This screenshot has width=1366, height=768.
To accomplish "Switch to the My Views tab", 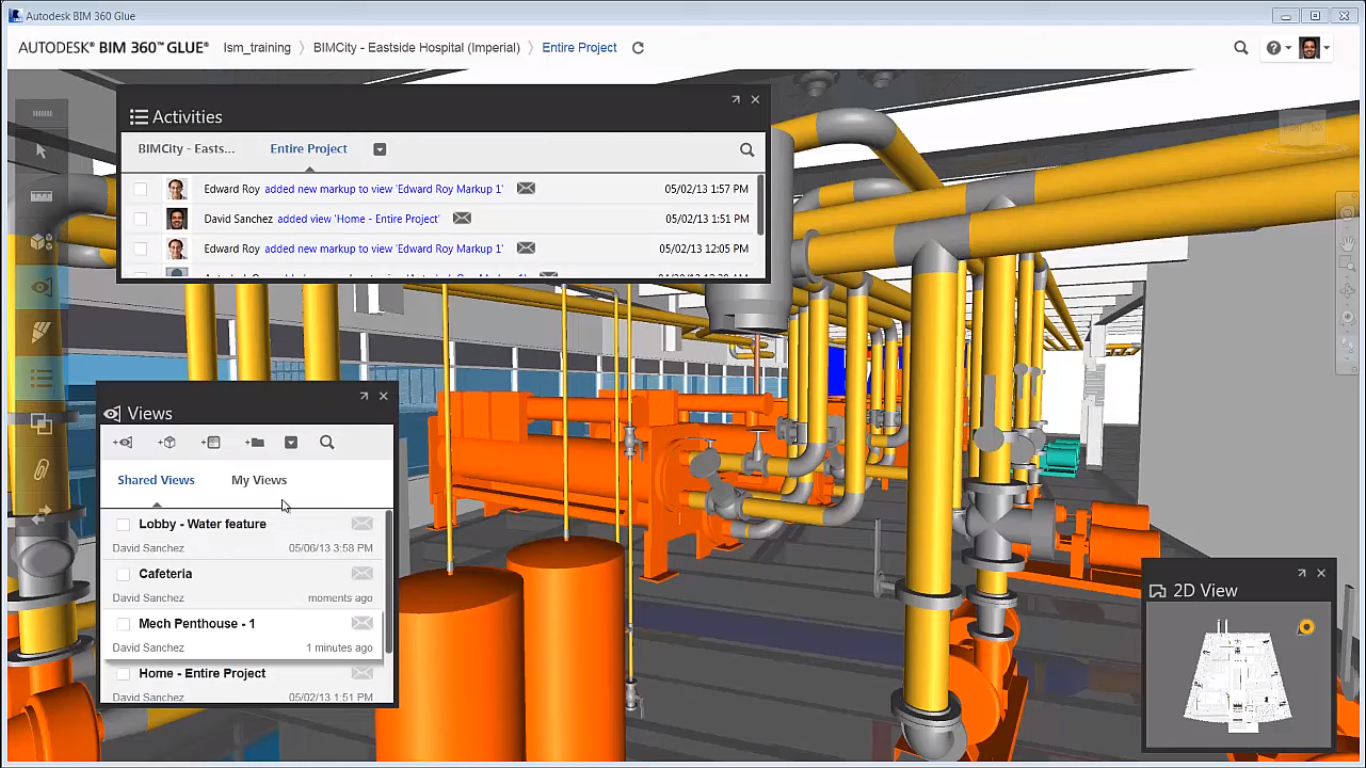I will [x=259, y=480].
